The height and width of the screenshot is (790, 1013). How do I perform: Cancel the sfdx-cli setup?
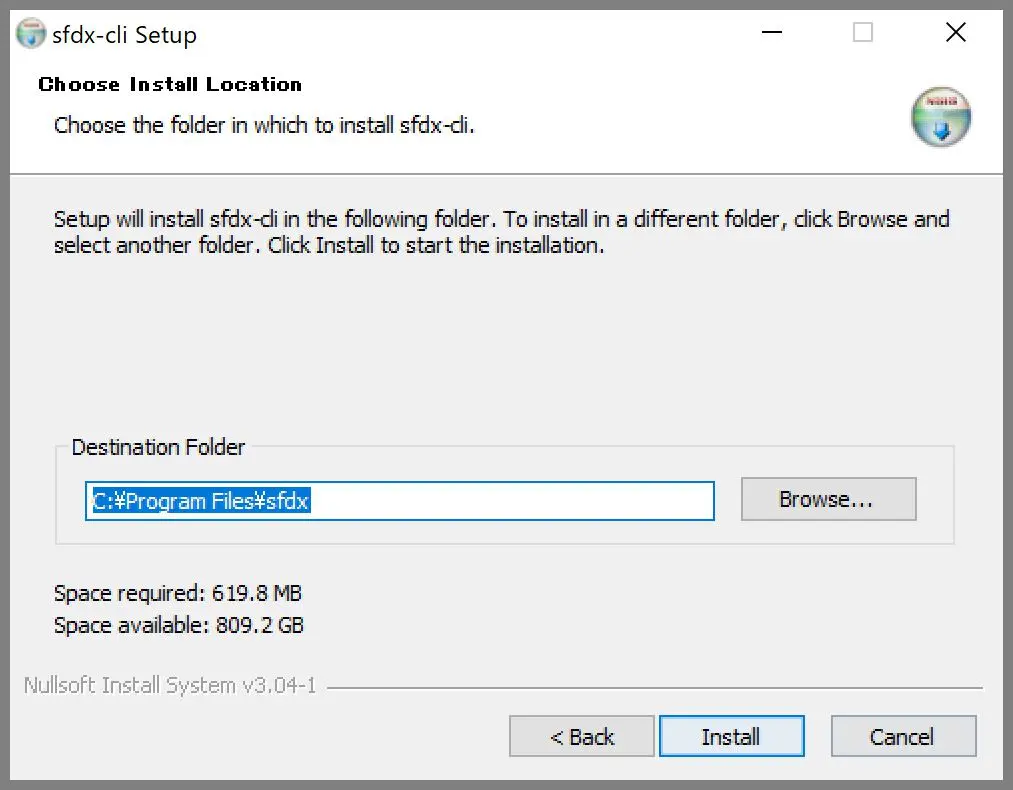[x=902, y=737]
